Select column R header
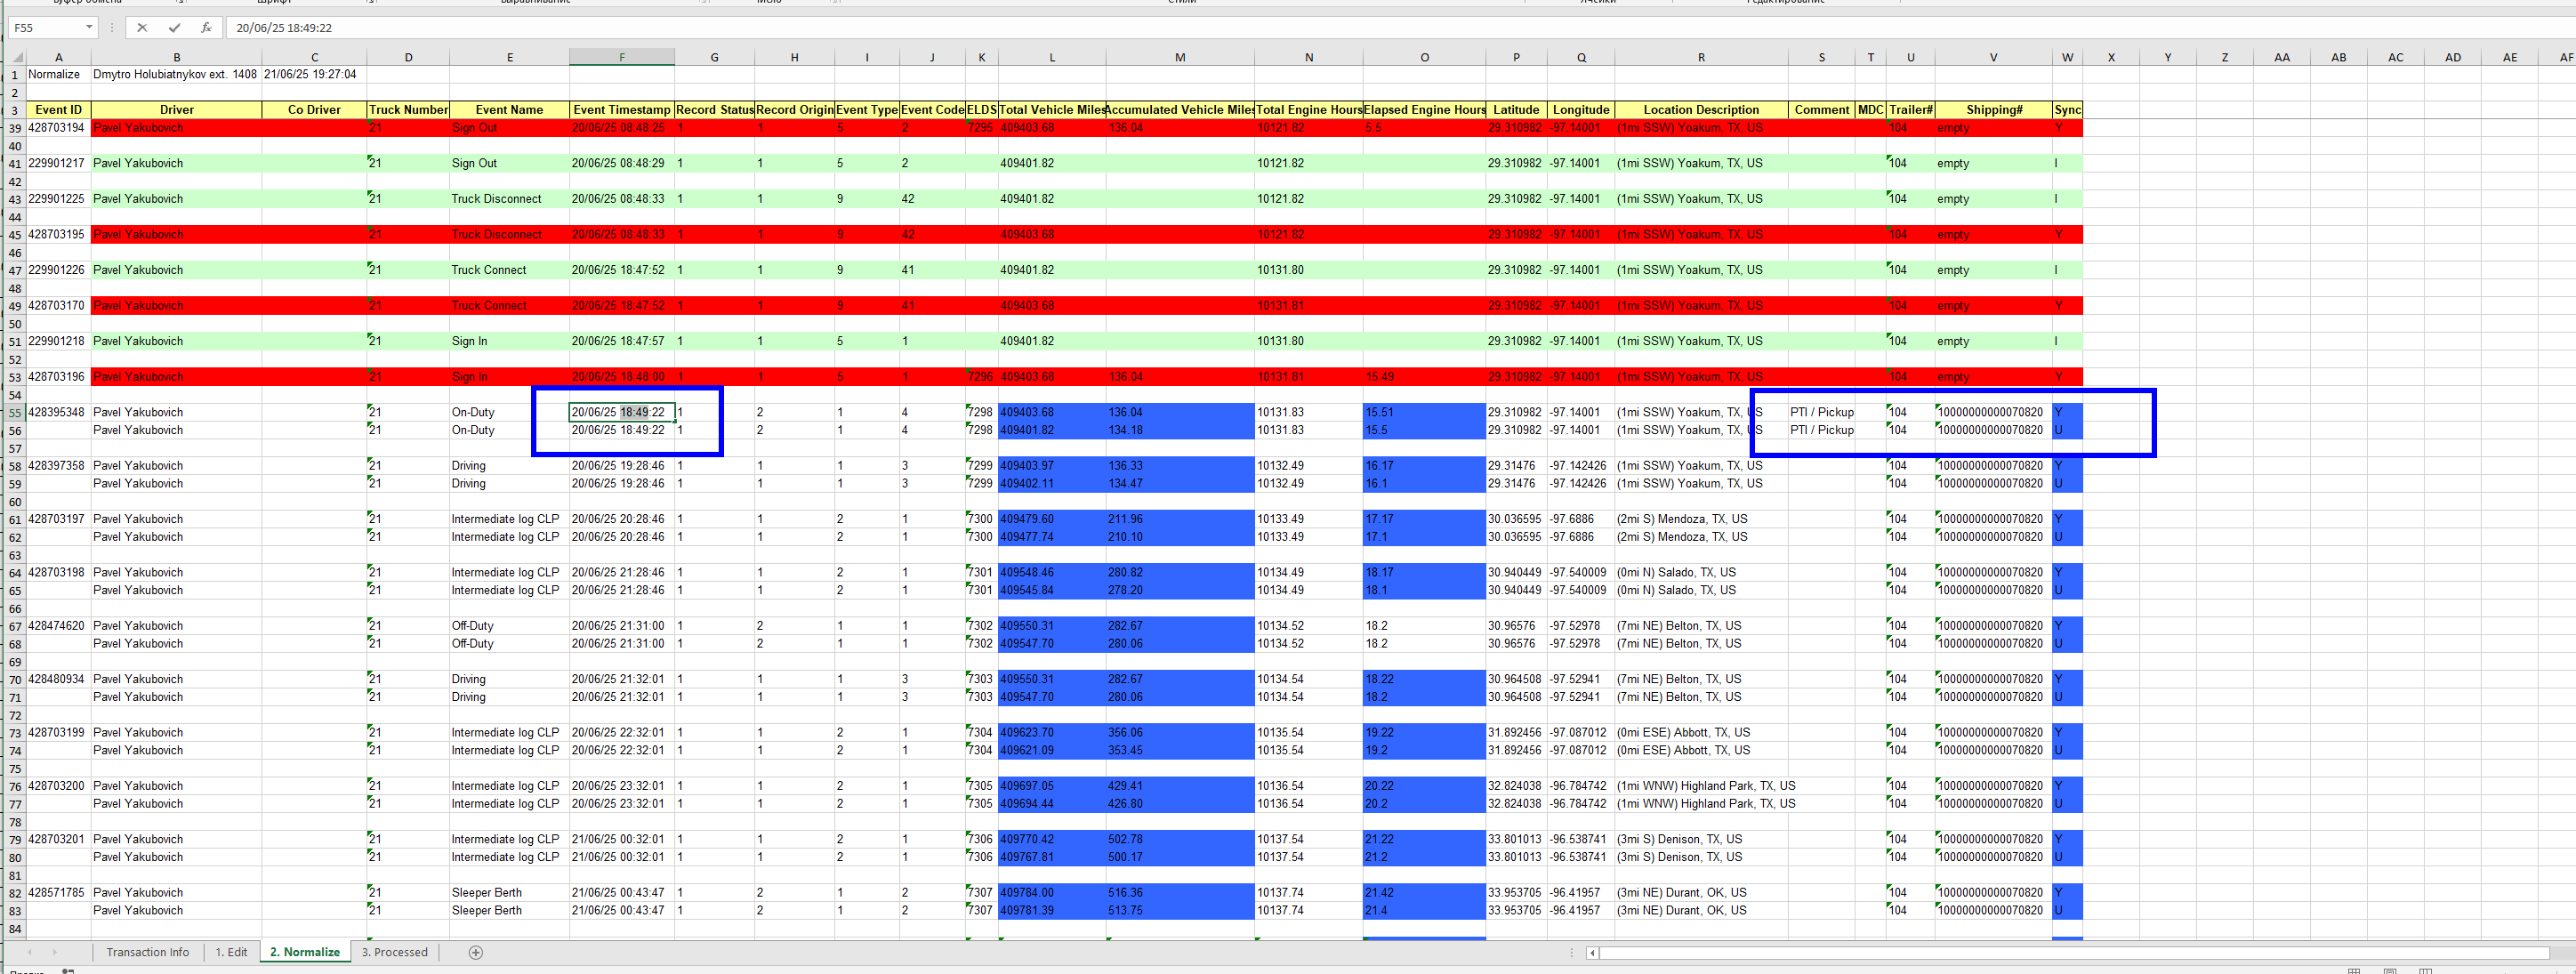The image size is (2576, 974). click(x=1701, y=58)
